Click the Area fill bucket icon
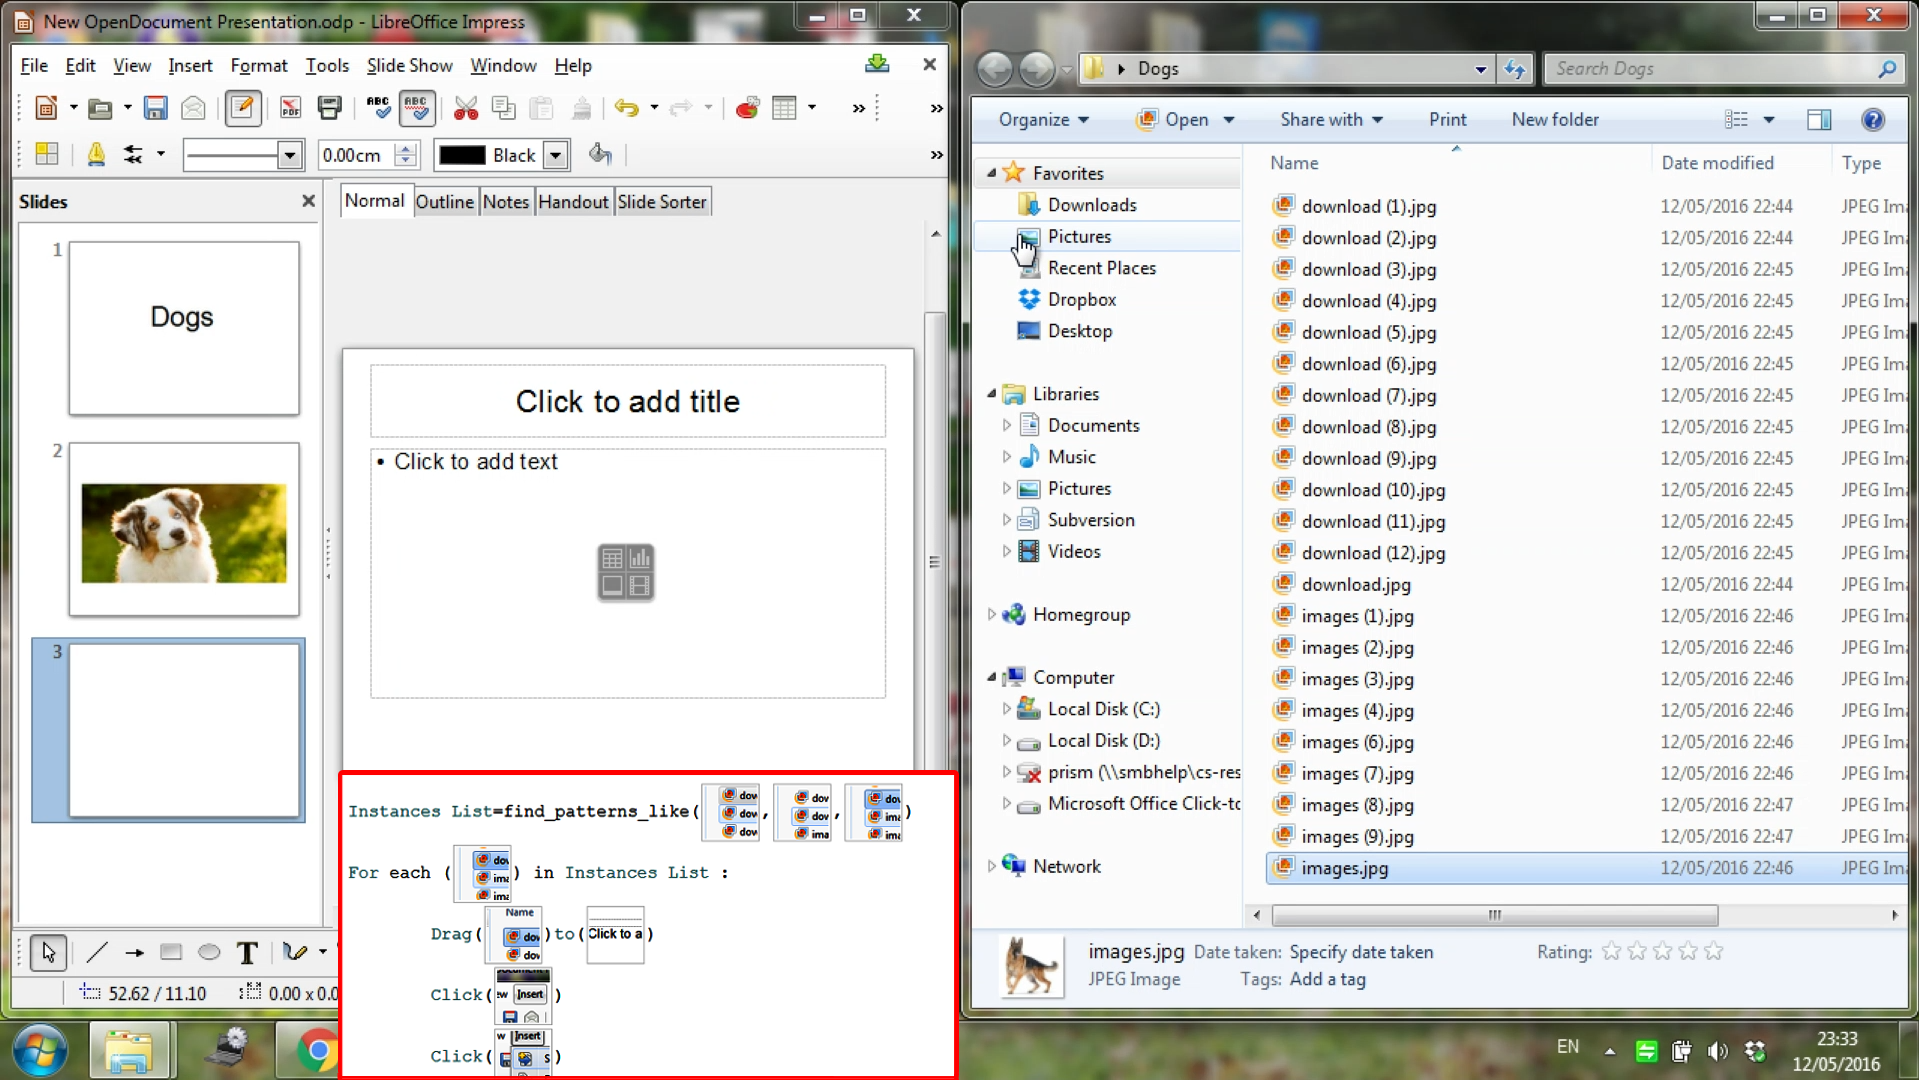This screenshot has width=1919, height=1080. [600, 154]
